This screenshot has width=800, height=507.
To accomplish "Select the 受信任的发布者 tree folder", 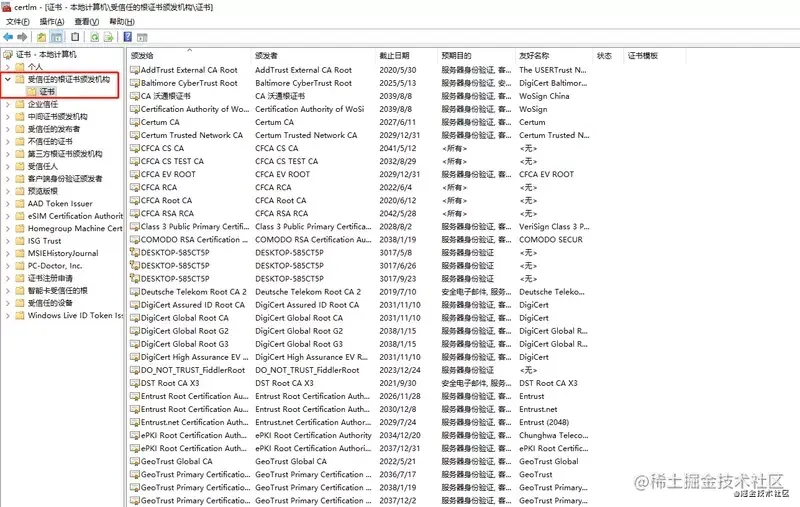I will pos(54,129).
